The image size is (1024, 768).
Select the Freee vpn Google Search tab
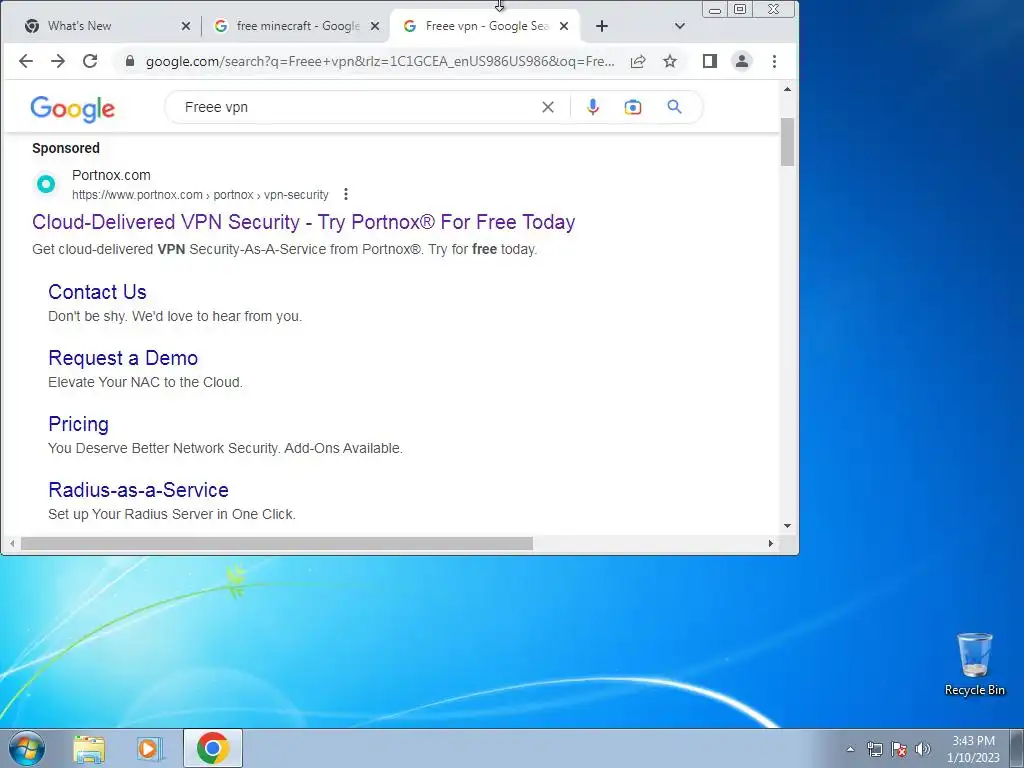(x=485, y=26)
